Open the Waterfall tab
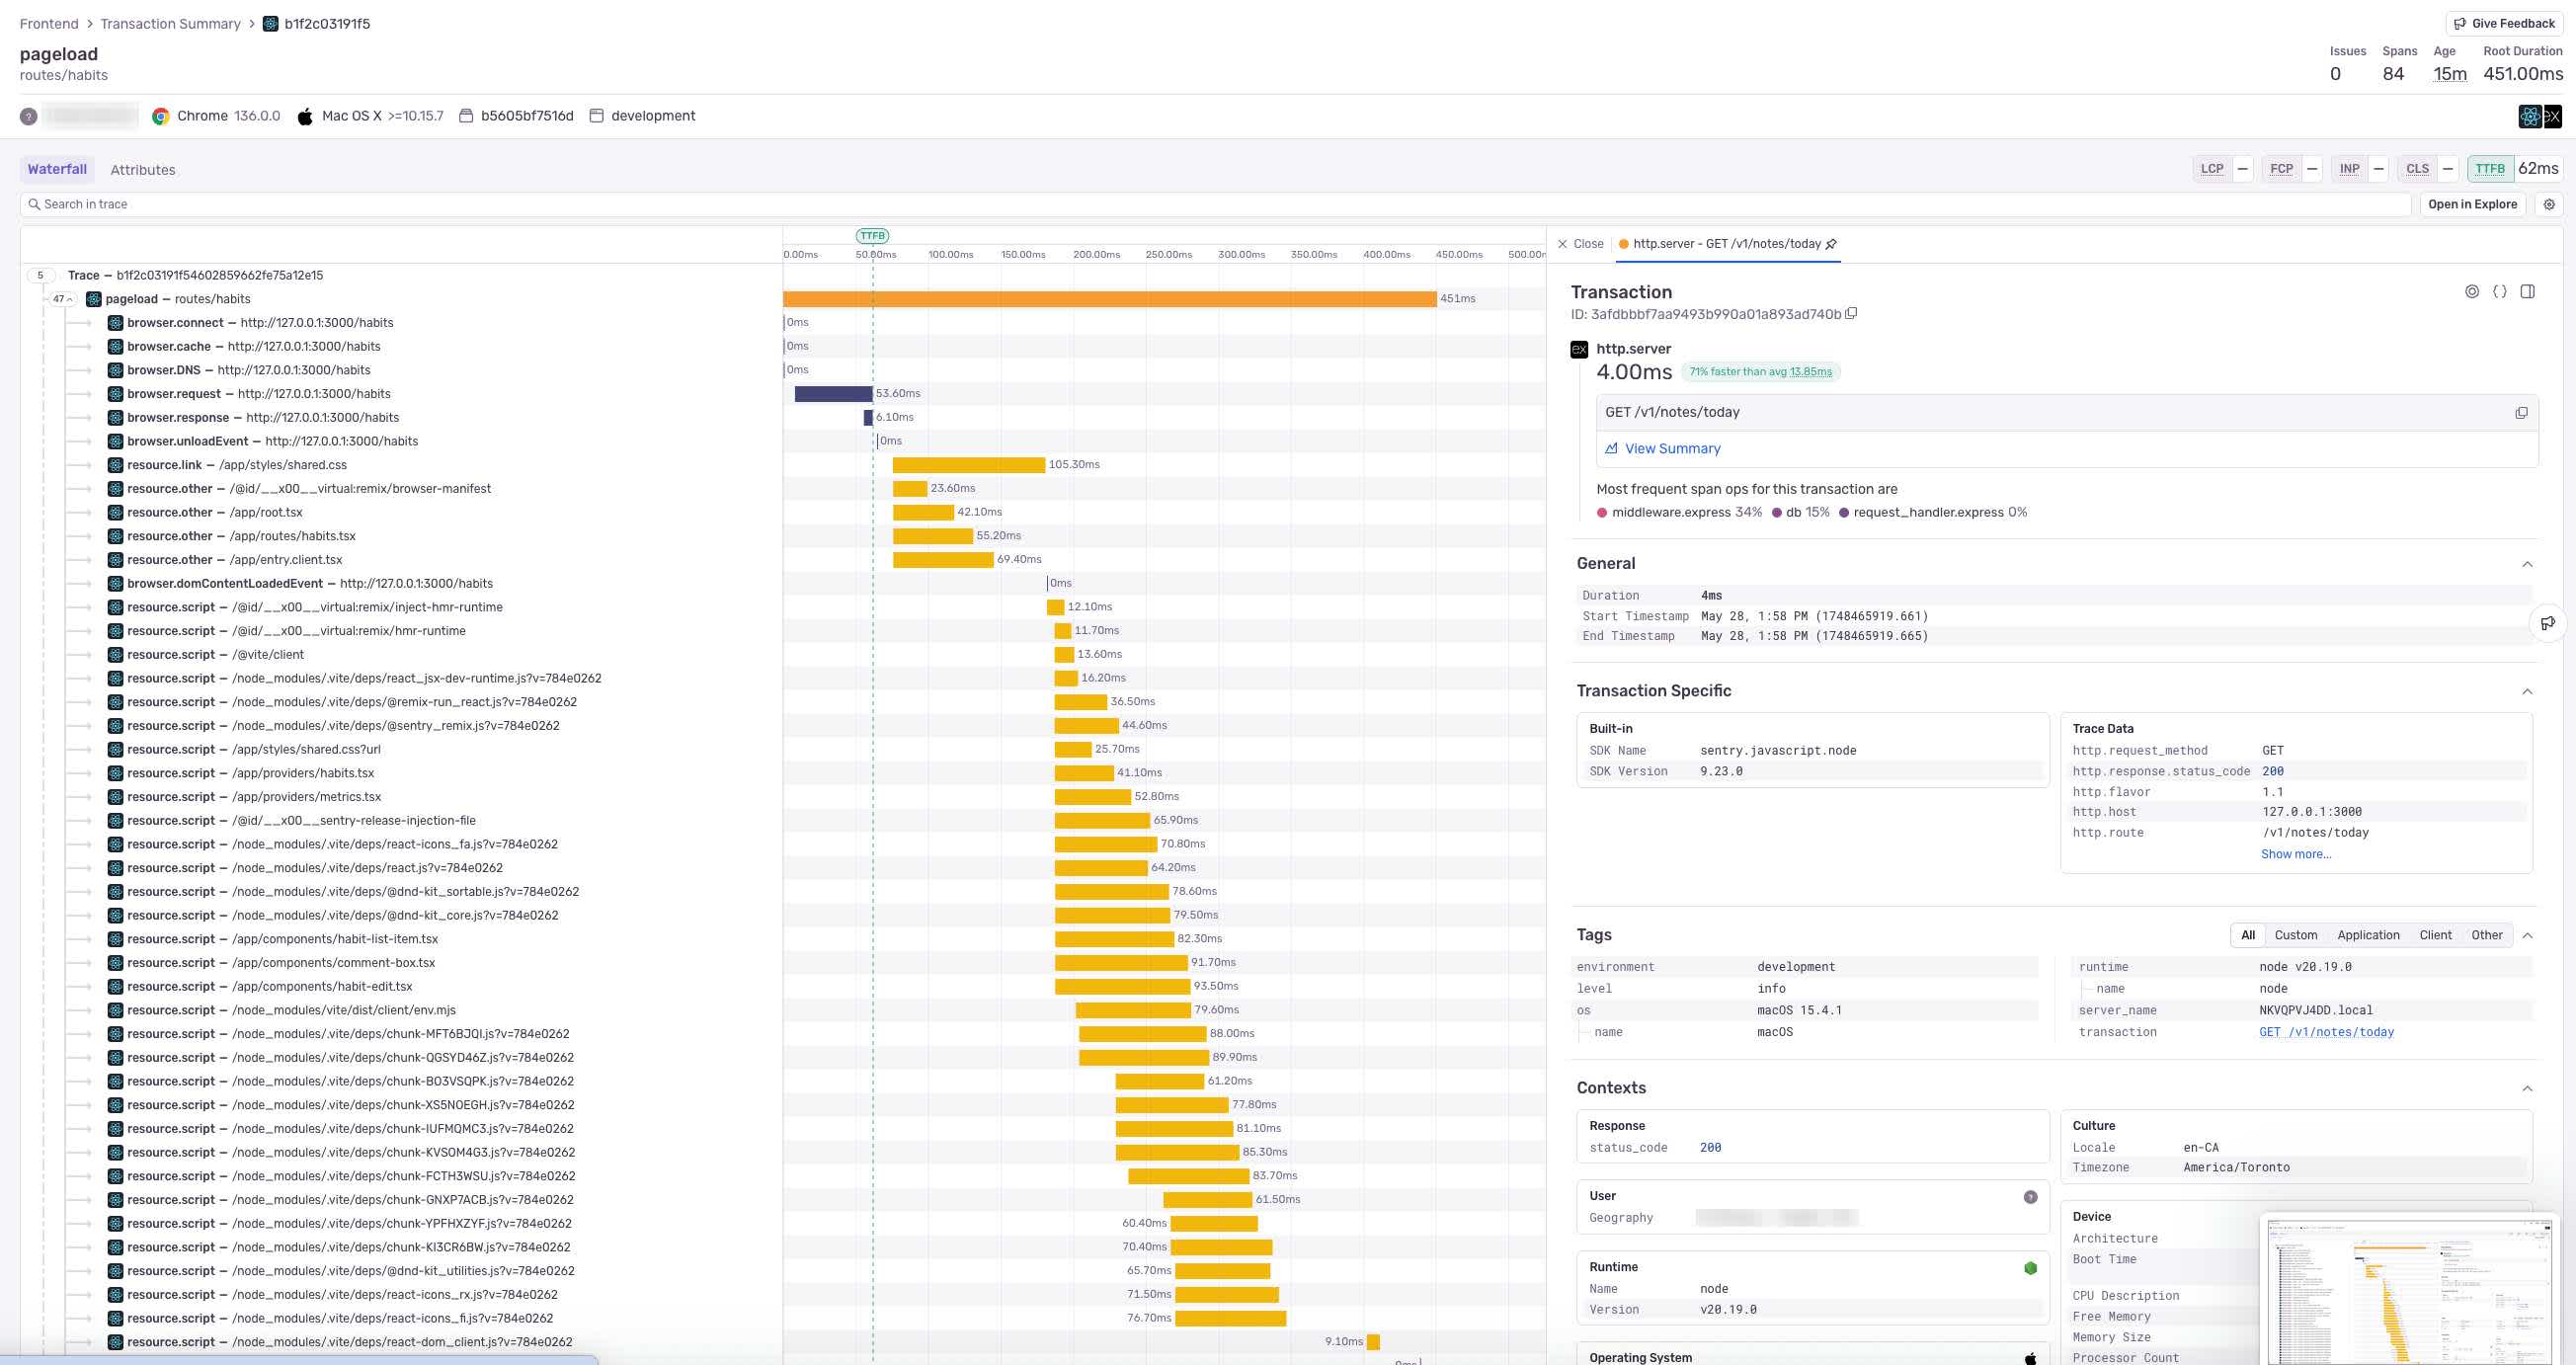Screen dimensions: 2576x1365 coord(57,170)
